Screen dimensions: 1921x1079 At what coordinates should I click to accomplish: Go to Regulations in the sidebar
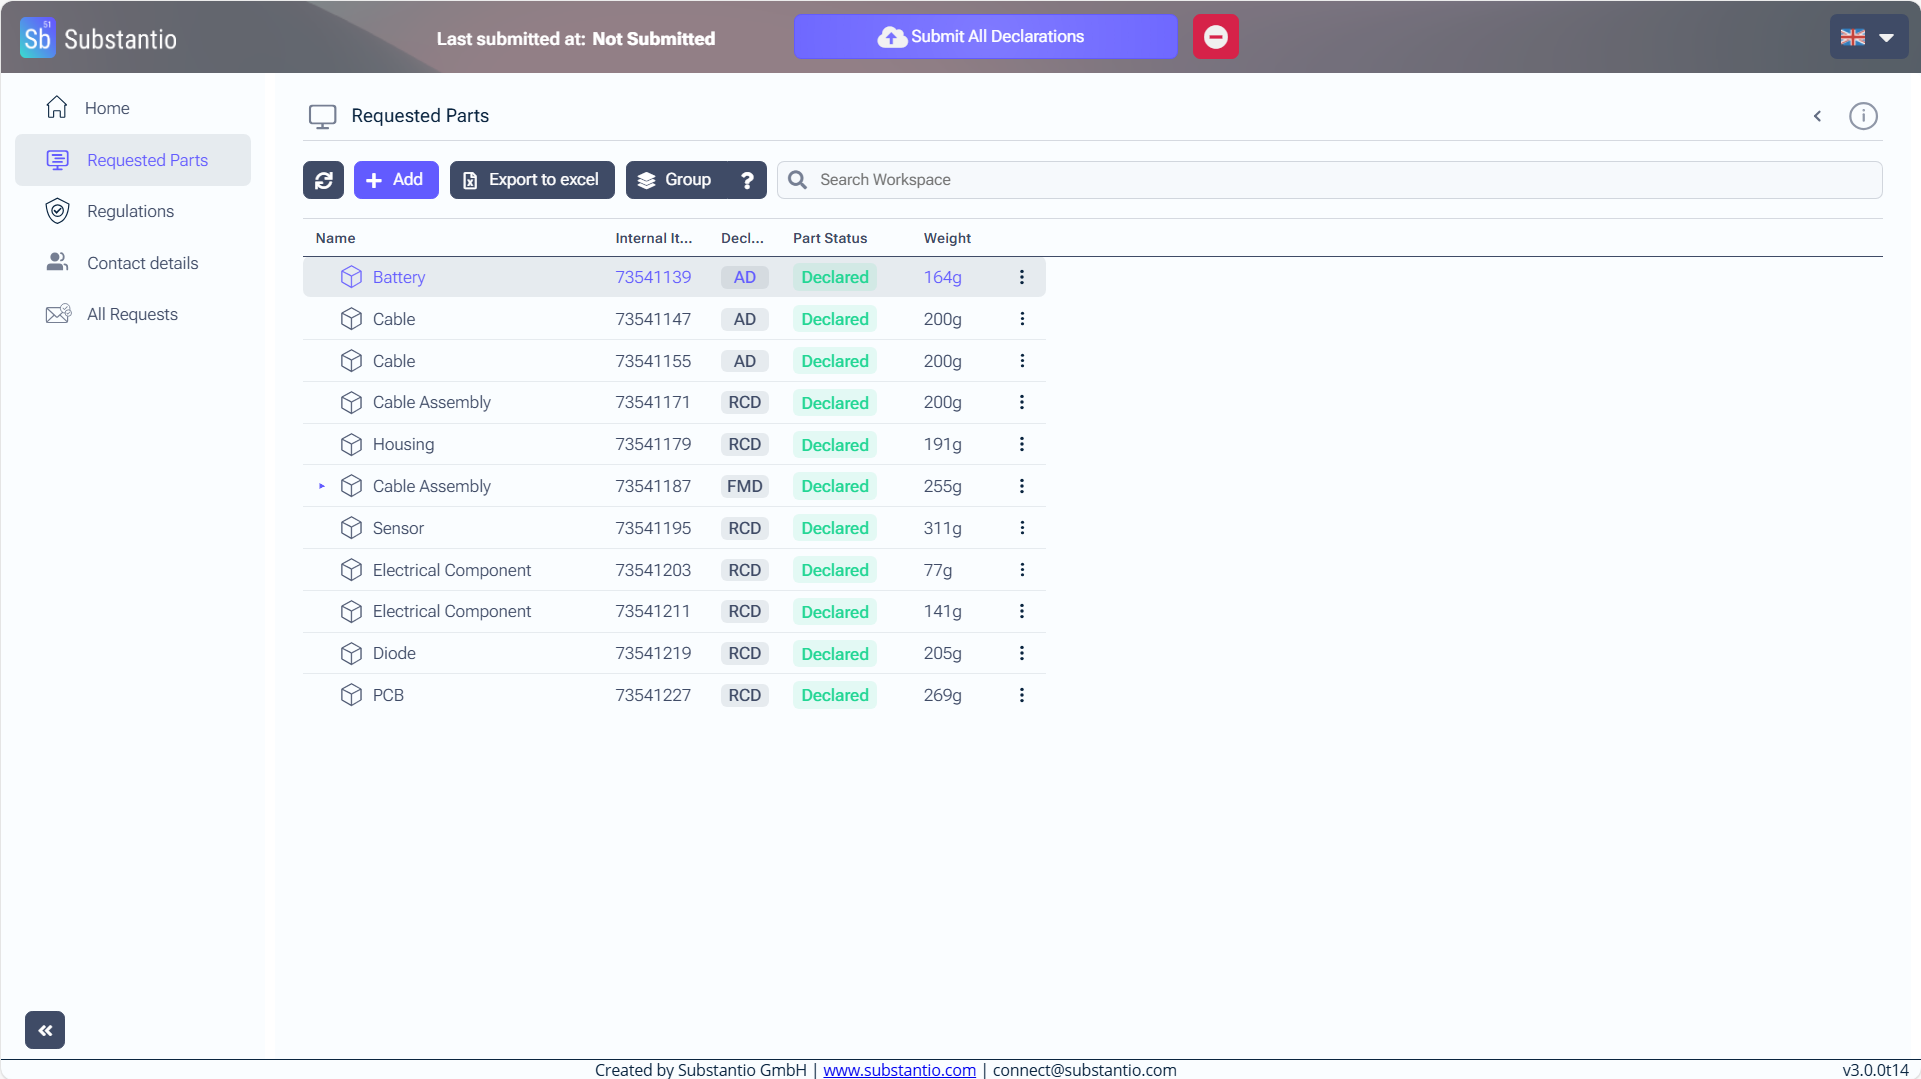pos(130,211)
